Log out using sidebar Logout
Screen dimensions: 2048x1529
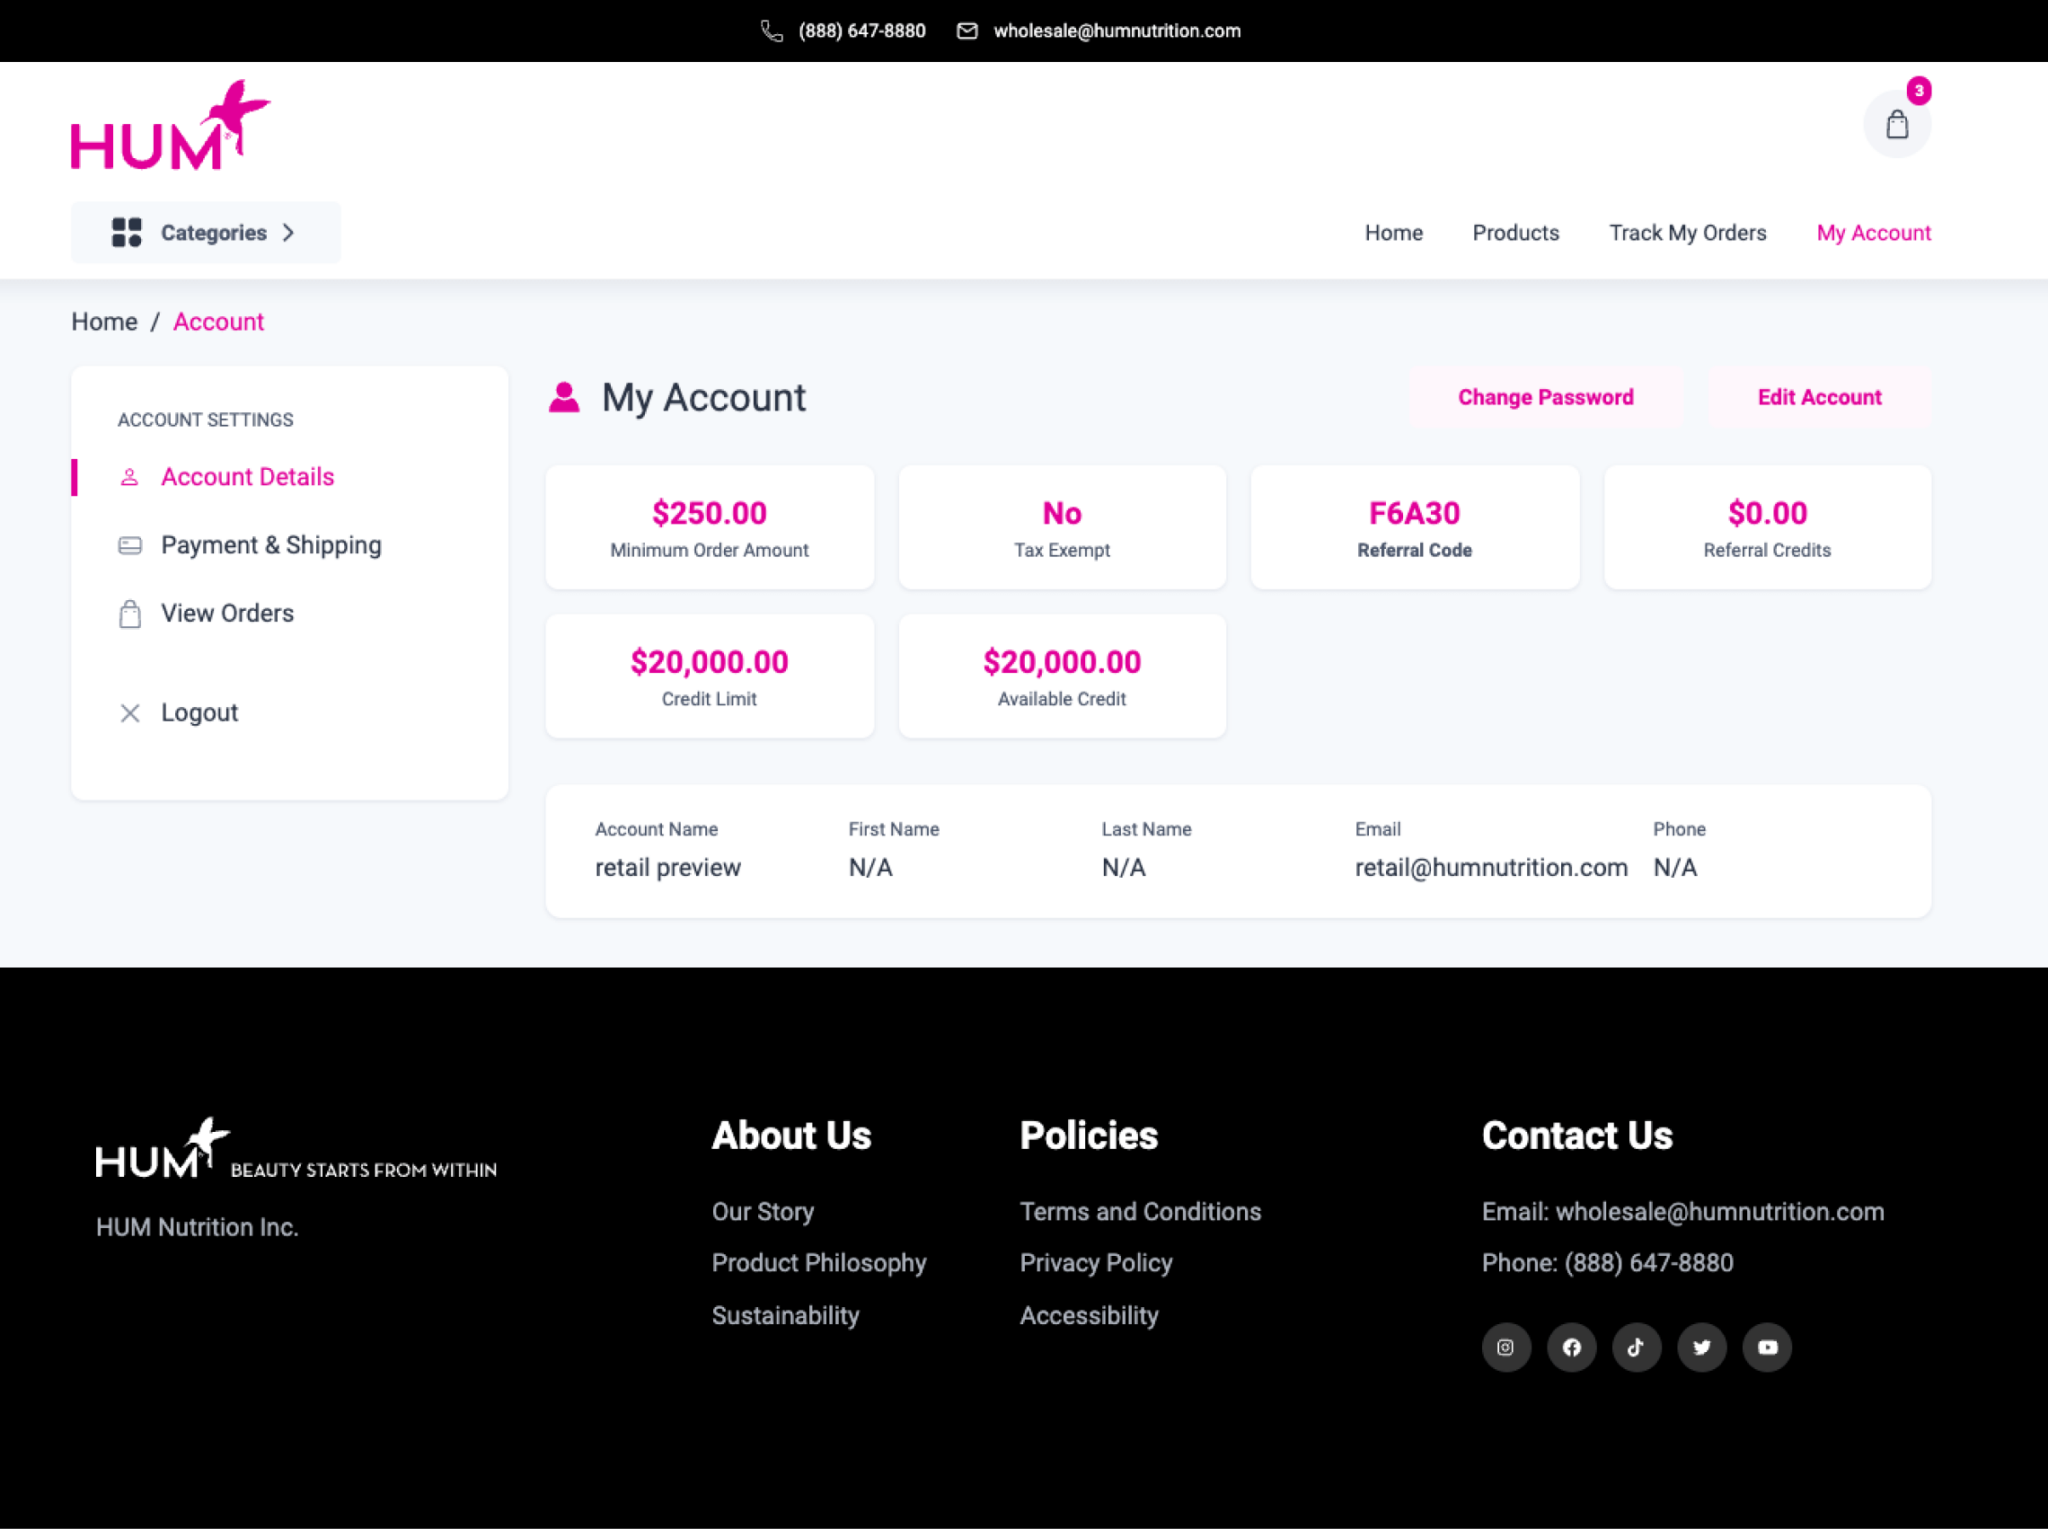coord(199,713)
